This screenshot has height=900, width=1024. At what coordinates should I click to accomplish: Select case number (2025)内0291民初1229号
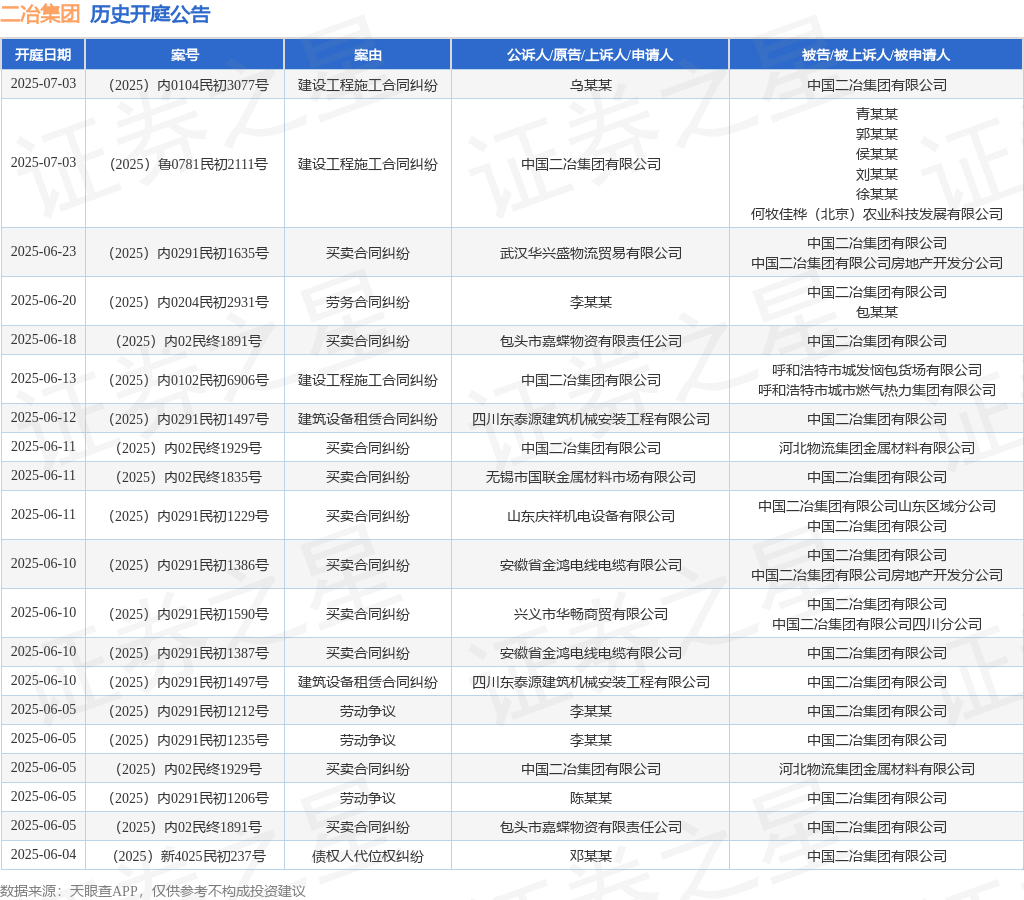pos(187,516)
